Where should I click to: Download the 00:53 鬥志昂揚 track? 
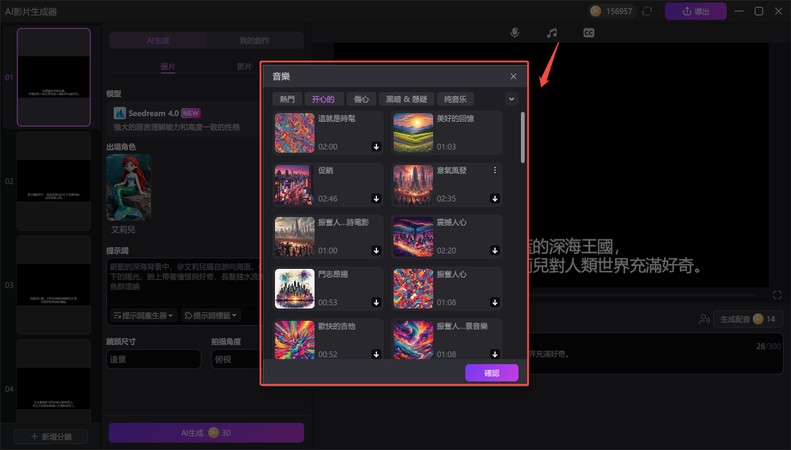(x=376, y=303)
